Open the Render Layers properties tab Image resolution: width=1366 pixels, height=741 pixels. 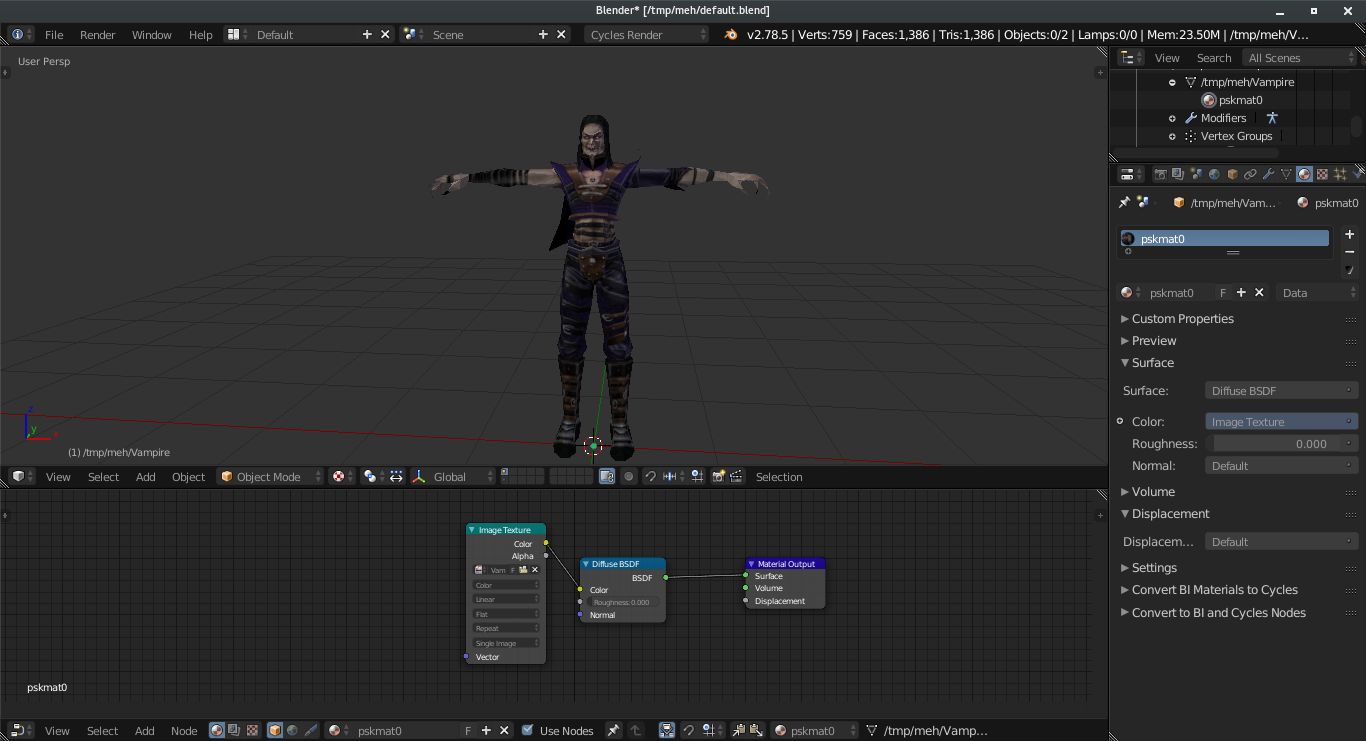1178,174
